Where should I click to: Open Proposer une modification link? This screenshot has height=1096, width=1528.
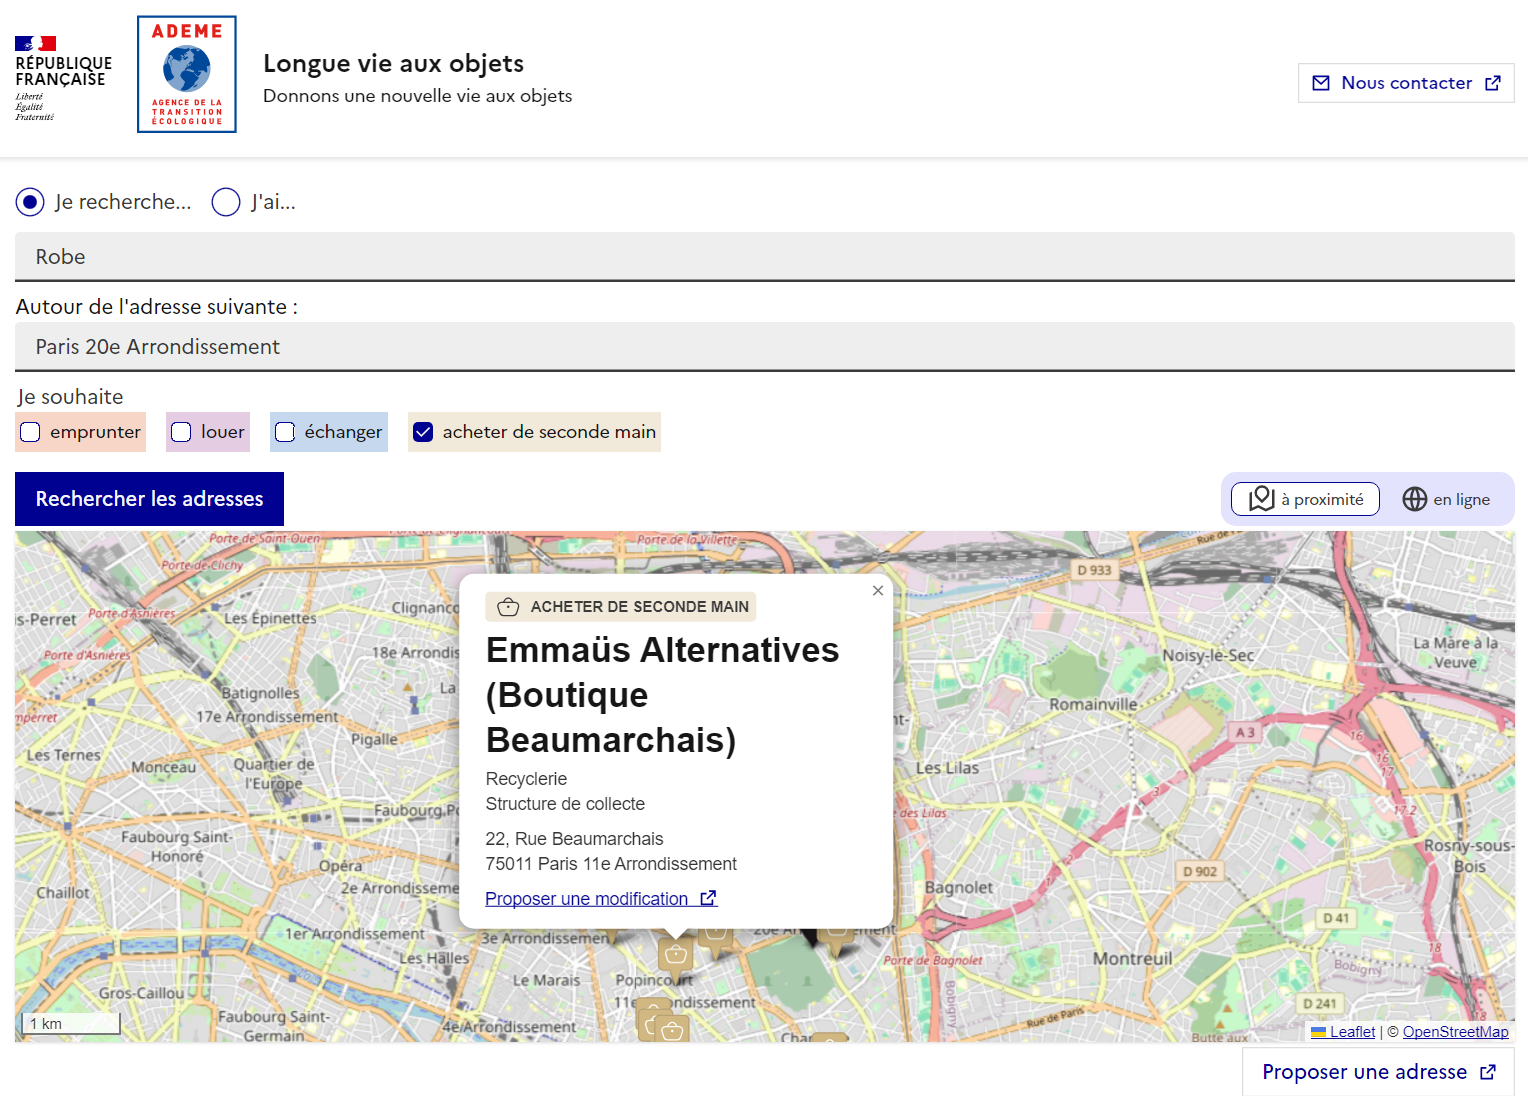[601, 898]
